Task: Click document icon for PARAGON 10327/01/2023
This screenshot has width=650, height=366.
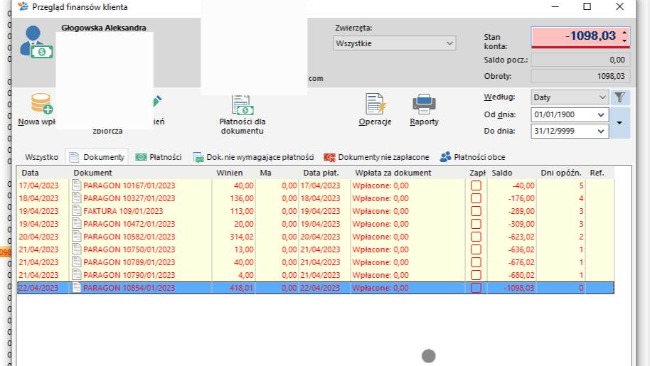Action: pos(76,198)
